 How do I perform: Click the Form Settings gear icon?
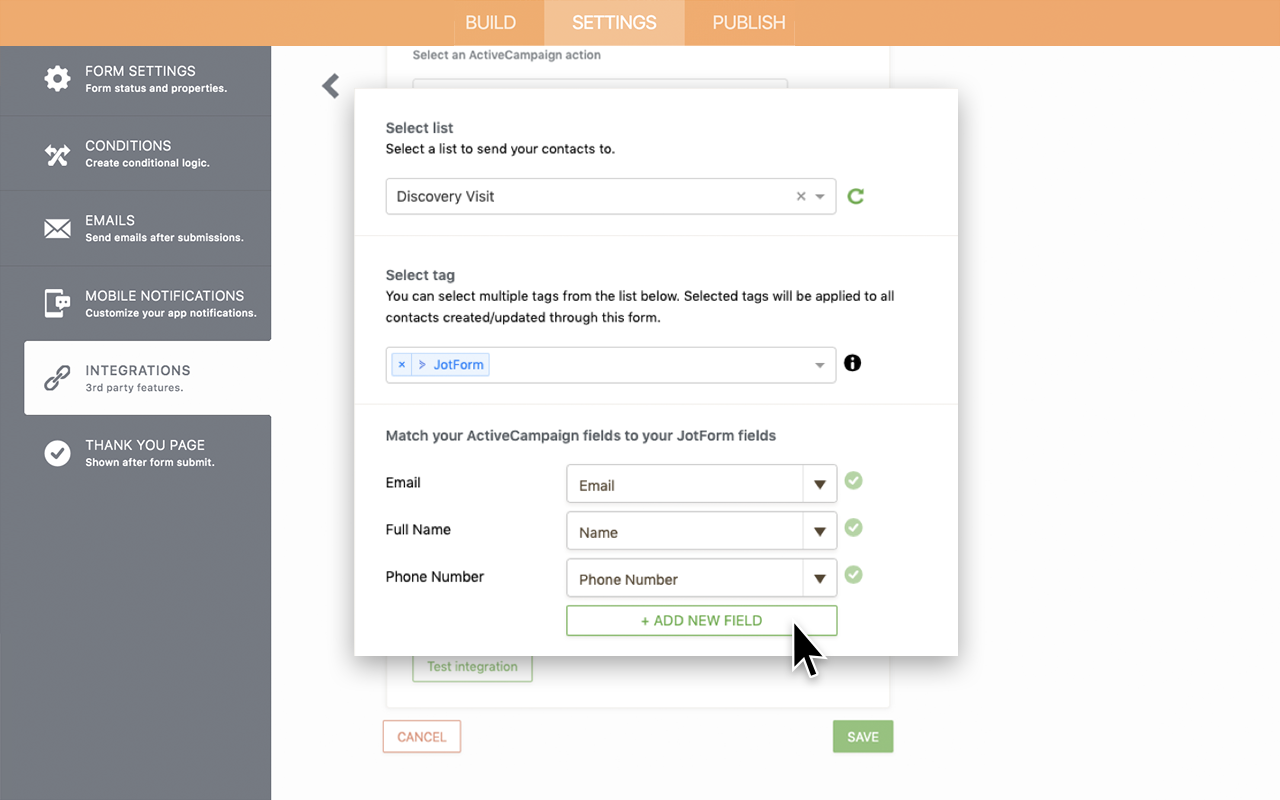coord(58,78)
